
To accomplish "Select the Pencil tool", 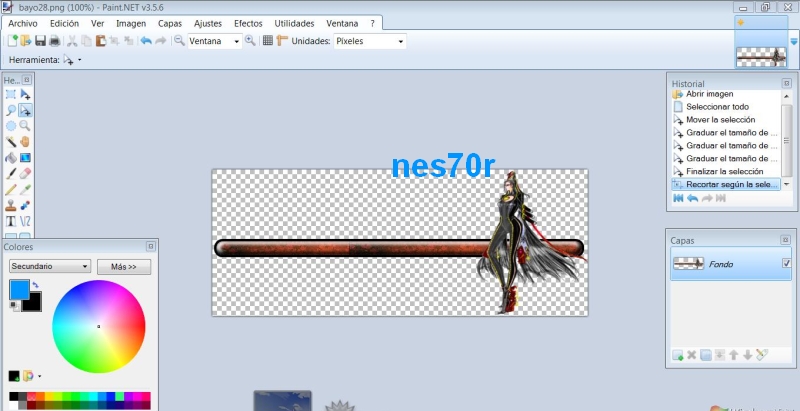I will 11,190.
